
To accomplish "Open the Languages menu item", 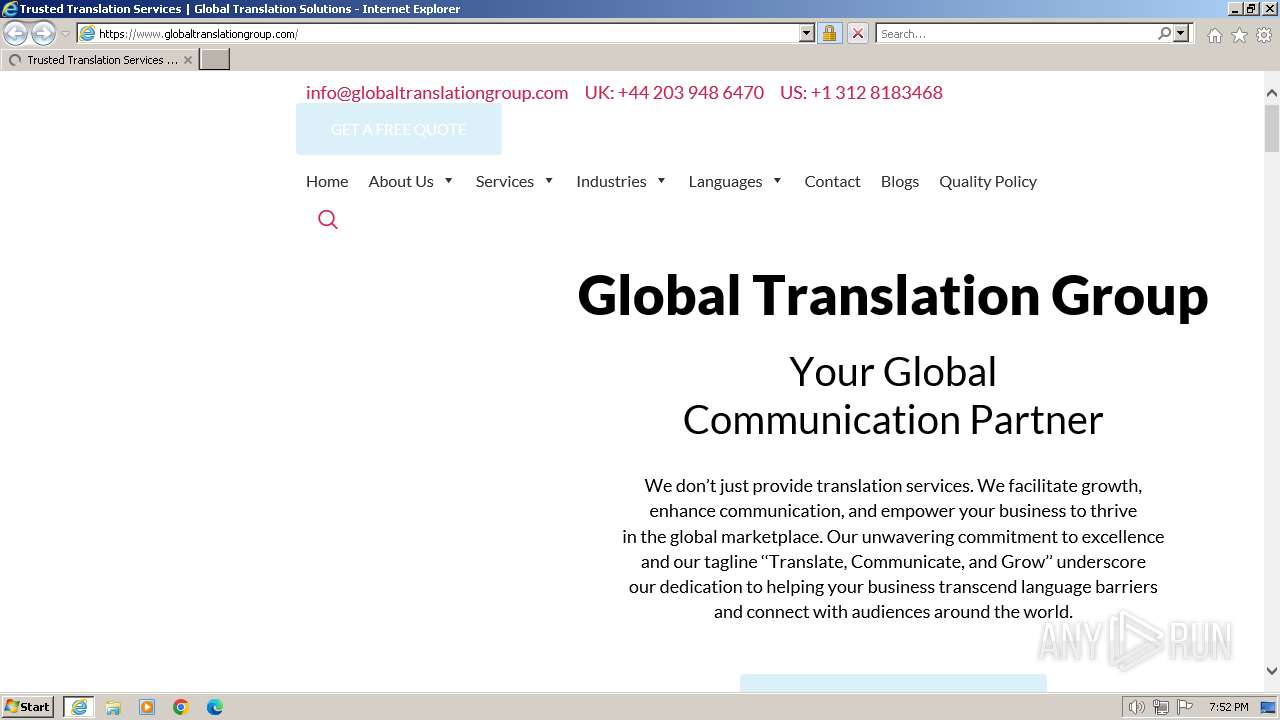I will [725, 181].
